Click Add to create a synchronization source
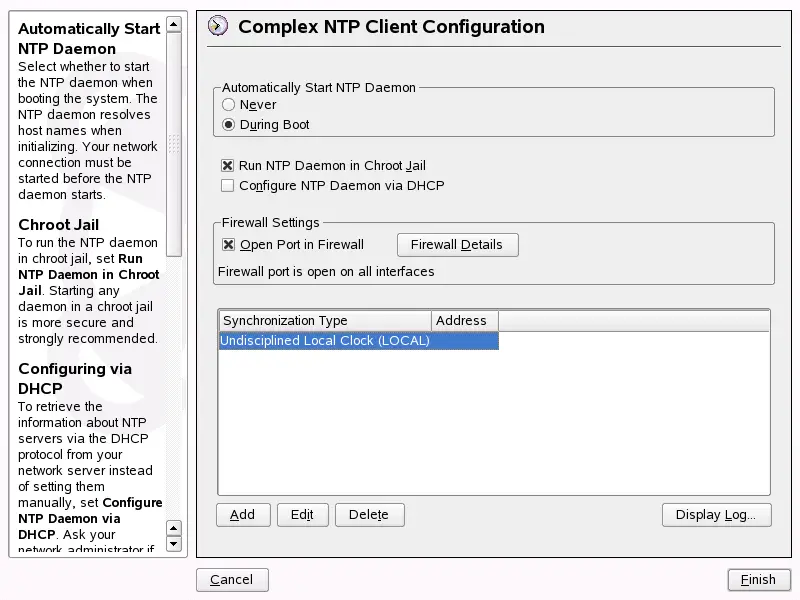800x600 pixels. (242, 514)
